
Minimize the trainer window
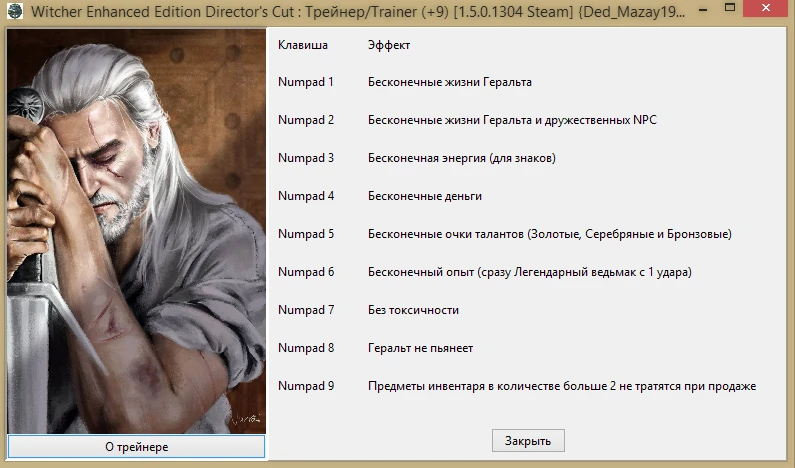[703, 10]
